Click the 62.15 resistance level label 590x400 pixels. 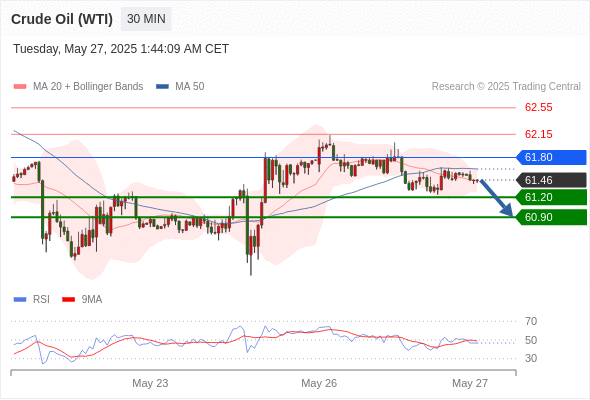coord(538,134)
